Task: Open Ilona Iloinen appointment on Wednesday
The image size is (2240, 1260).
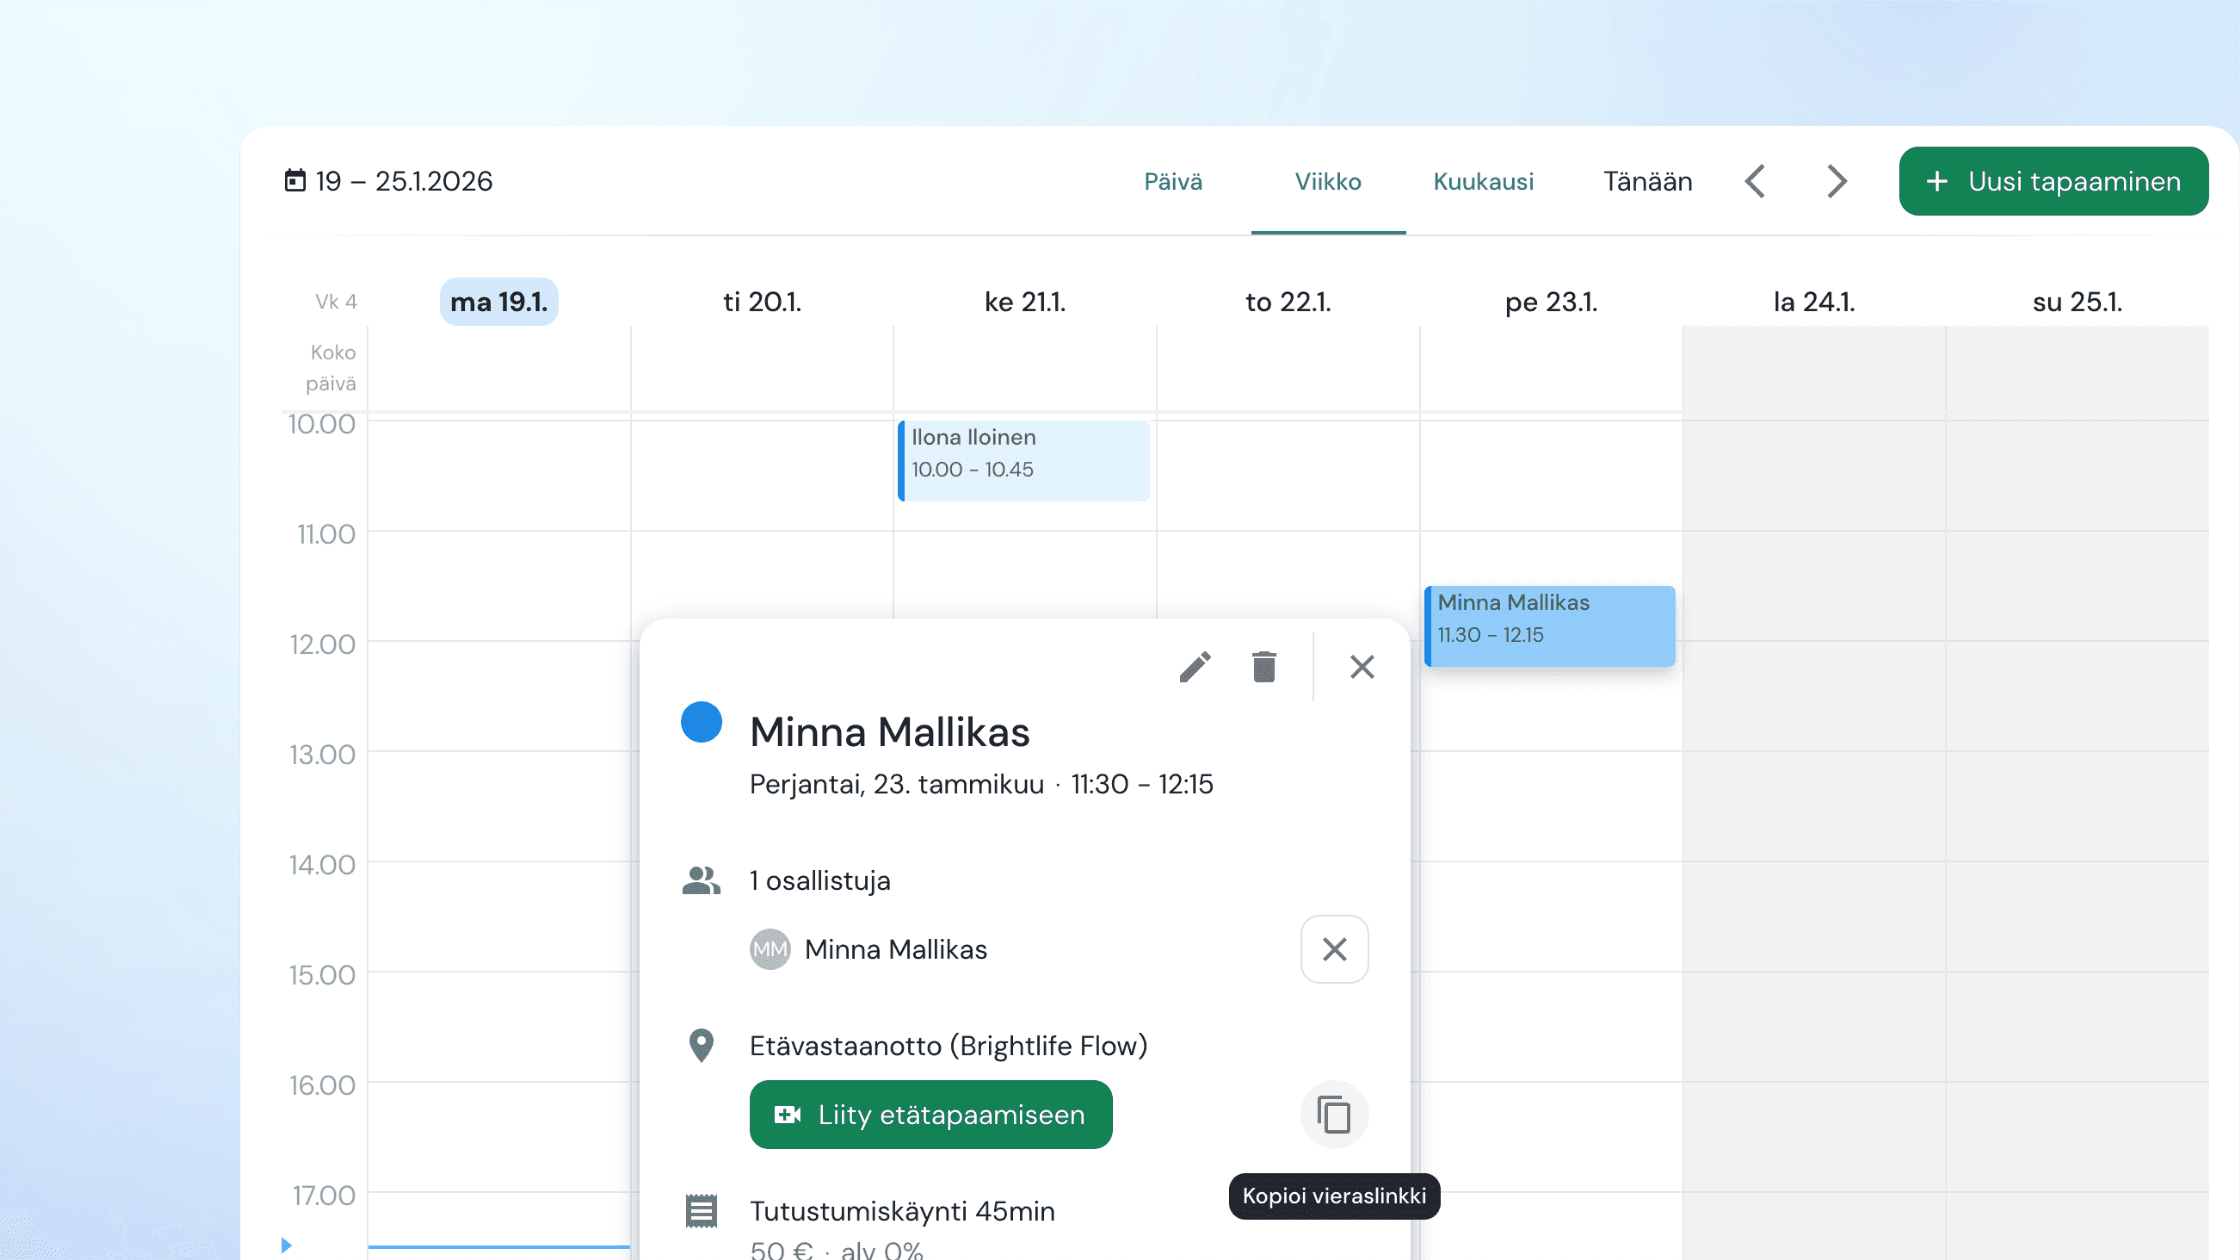Action: (1024, 460)
